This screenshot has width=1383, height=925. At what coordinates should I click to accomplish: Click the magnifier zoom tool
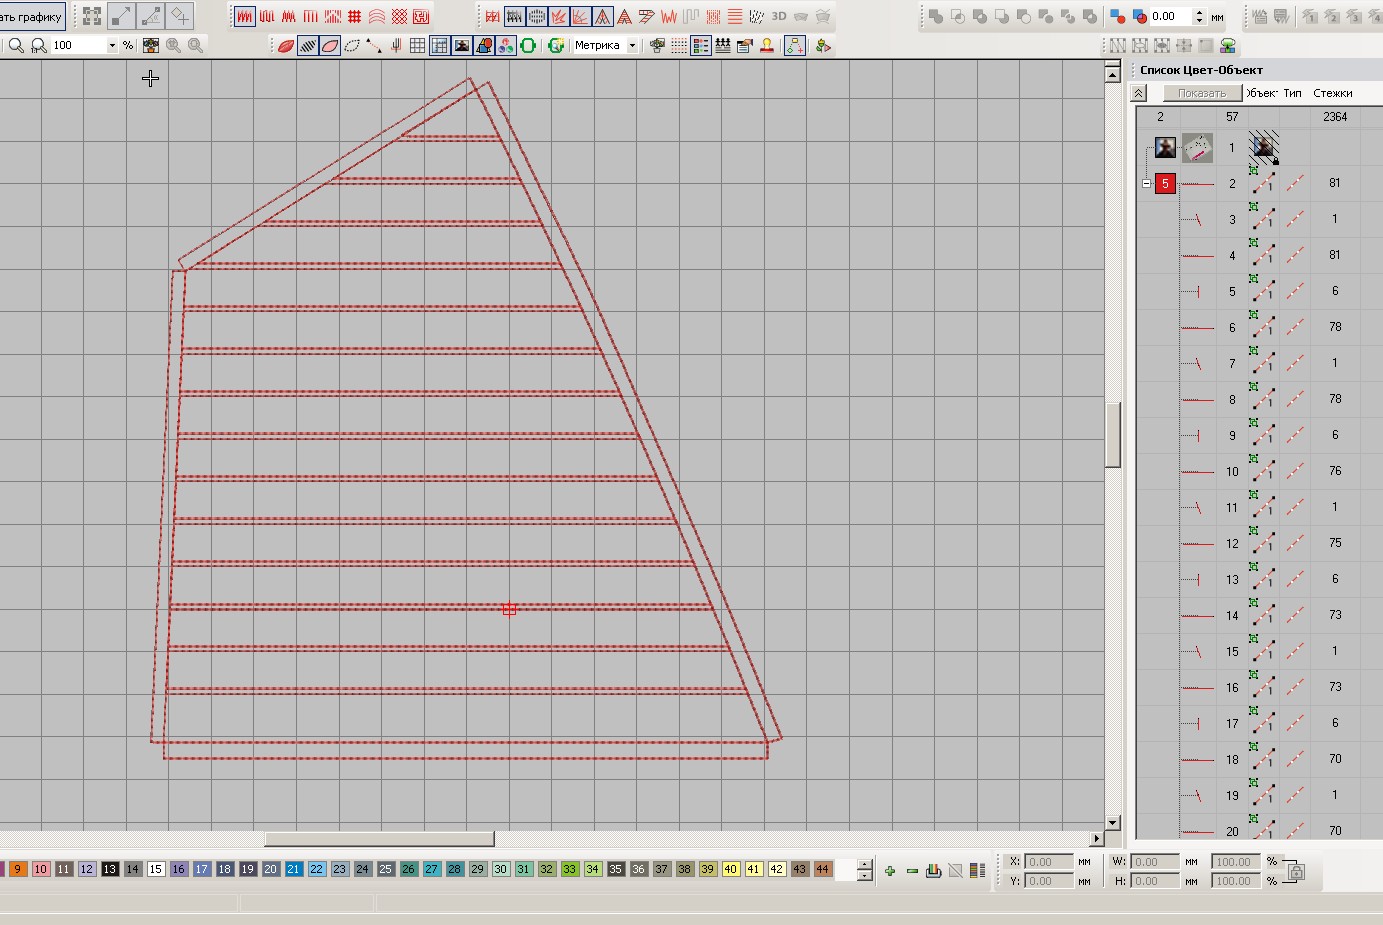(x=16, y=45)
